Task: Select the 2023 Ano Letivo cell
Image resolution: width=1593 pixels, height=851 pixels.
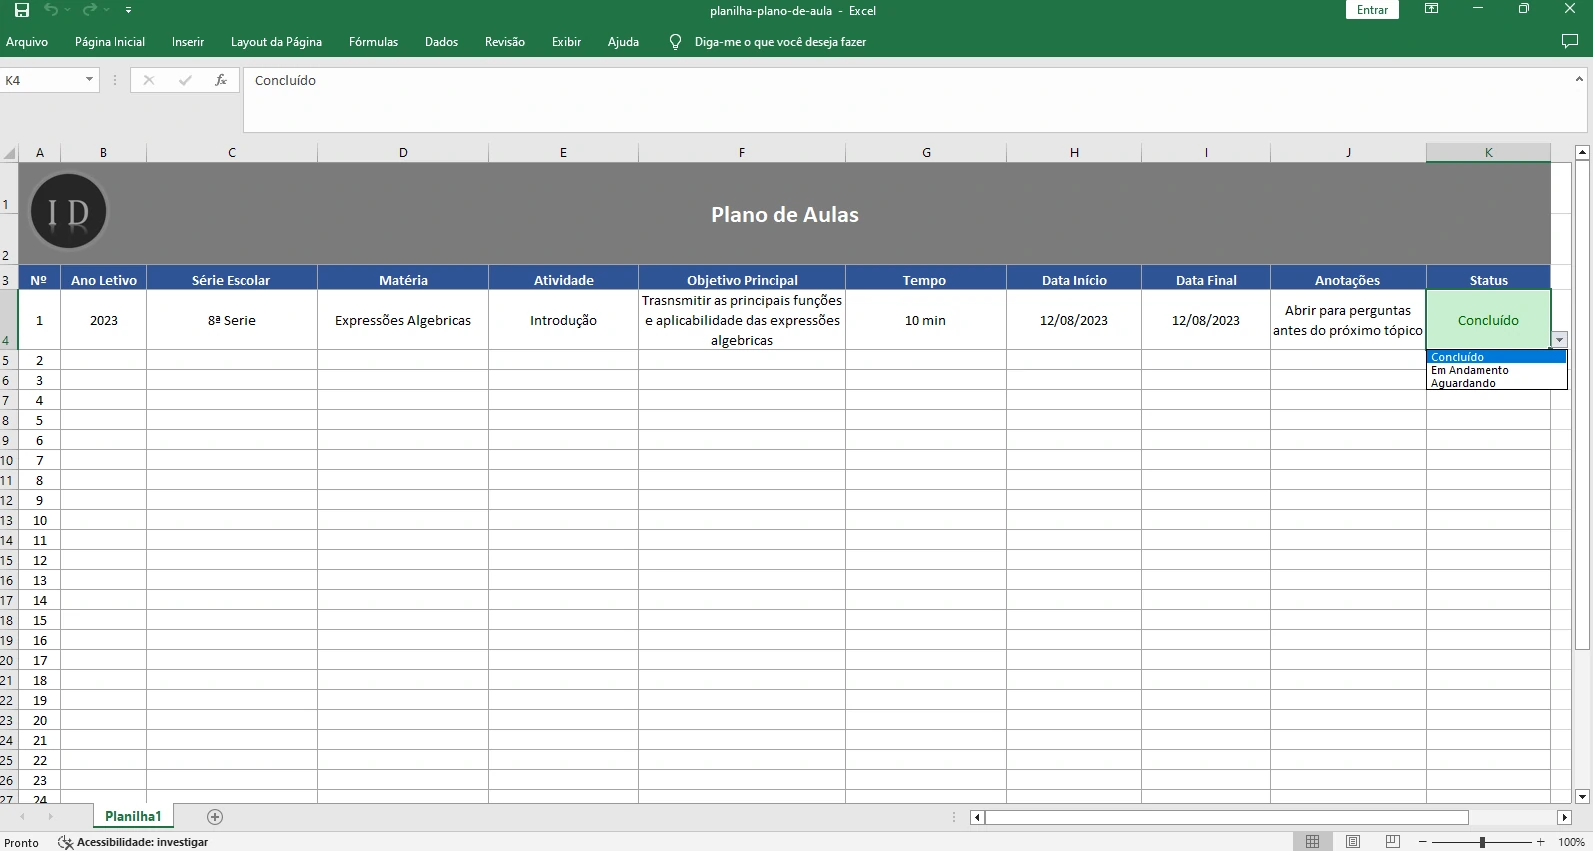Action: click(x=103, y=320)
